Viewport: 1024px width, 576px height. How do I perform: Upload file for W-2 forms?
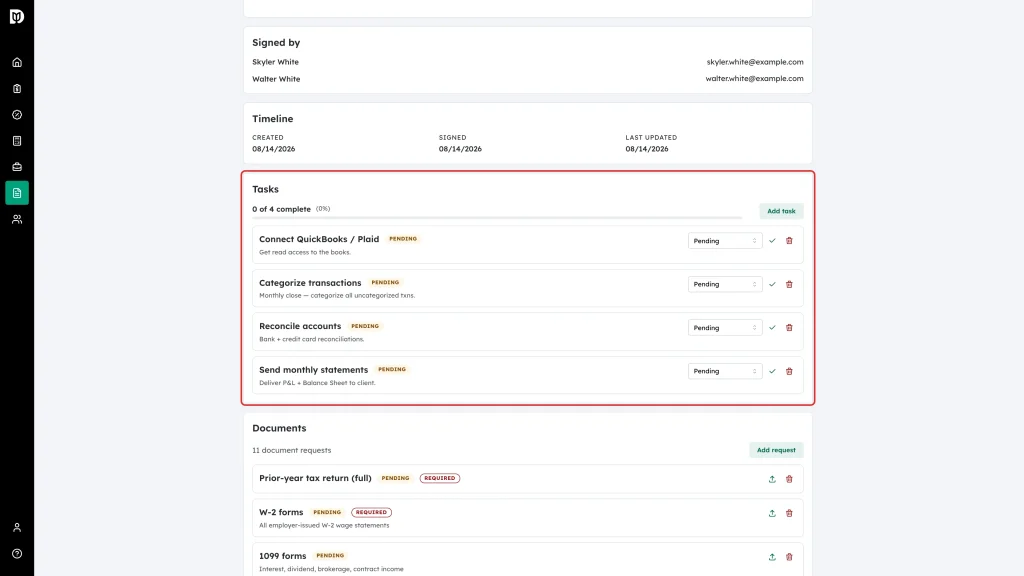772,513
